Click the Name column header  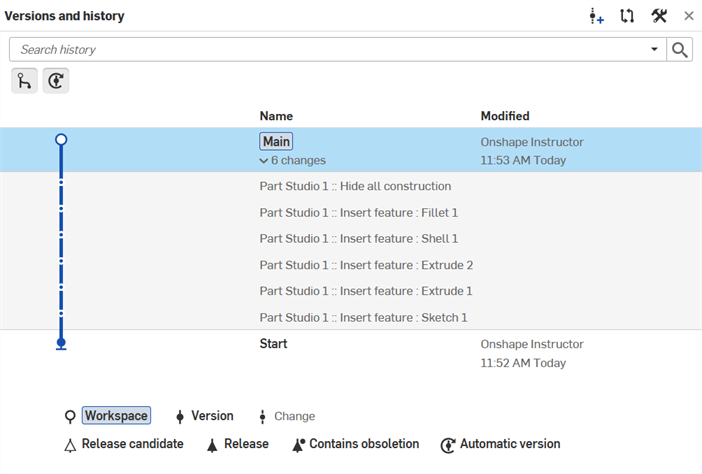click(276, 116)
